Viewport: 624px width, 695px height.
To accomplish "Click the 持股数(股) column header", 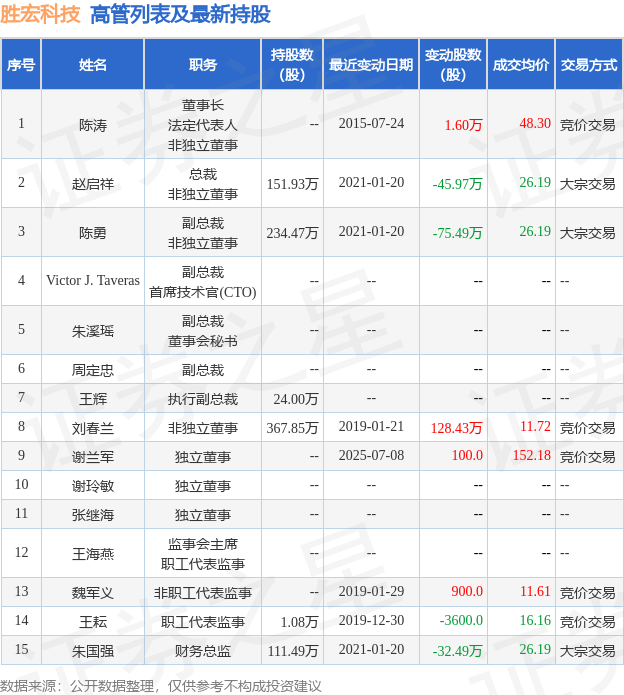I will [x=292, y=65].
